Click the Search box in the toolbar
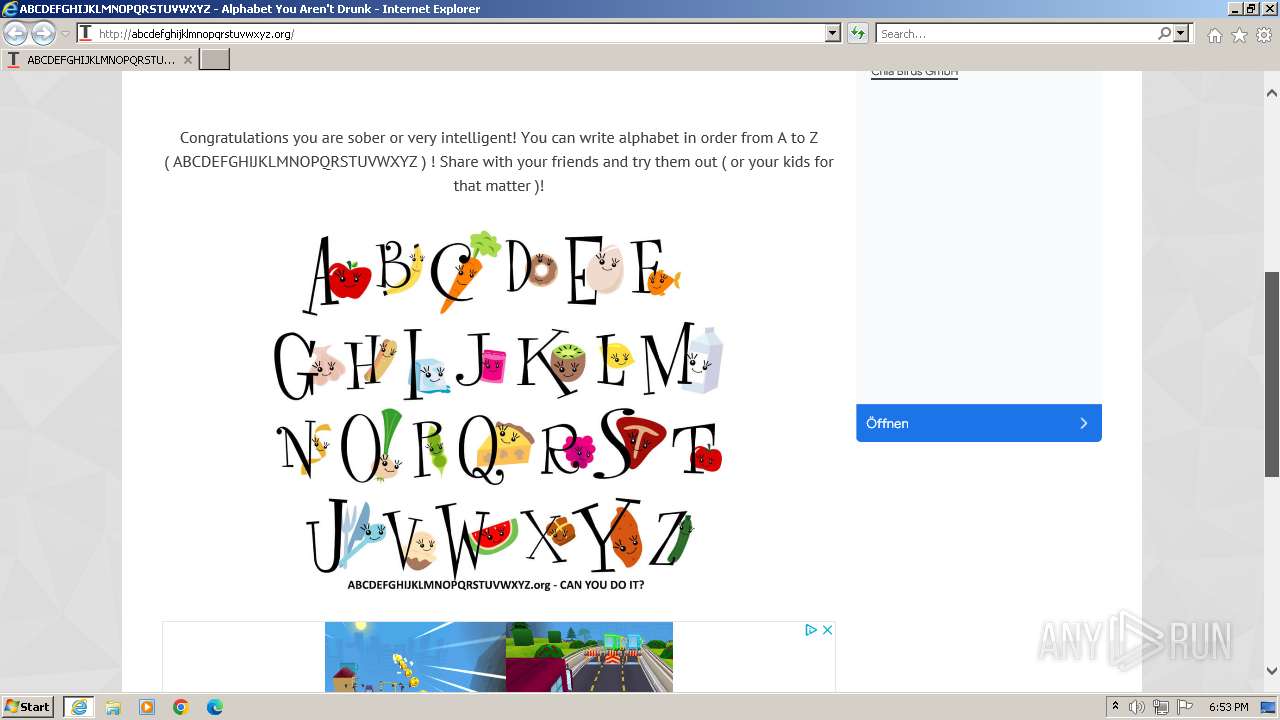Image resolution: width=1280 pixels, height=720 pixels. (1016, 33)
